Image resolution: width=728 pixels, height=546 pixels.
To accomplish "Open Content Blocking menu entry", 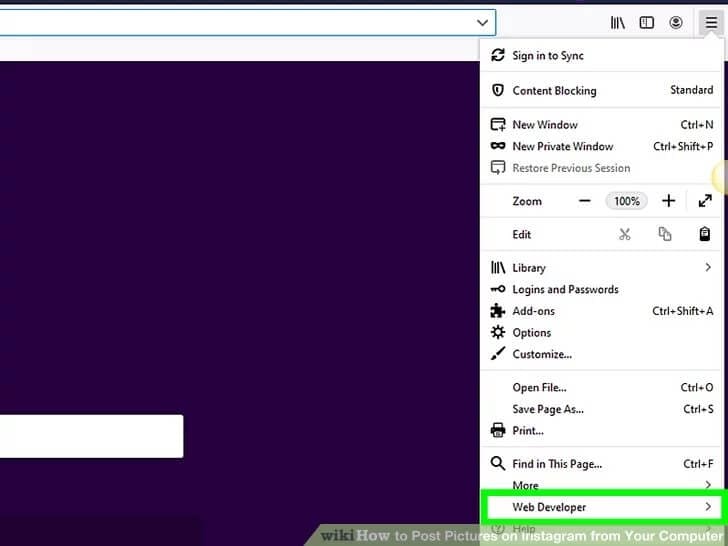I will pyautogui.click(x=602, y=90).
